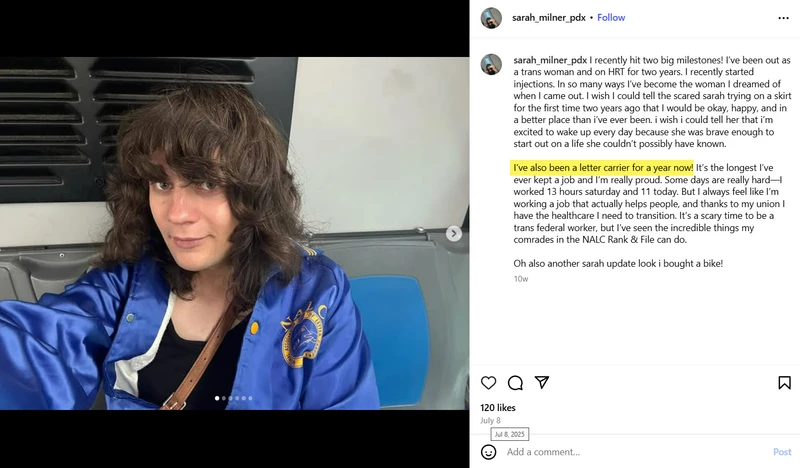
Task: Jump to the second carousel dot
Action: point(223,398)
